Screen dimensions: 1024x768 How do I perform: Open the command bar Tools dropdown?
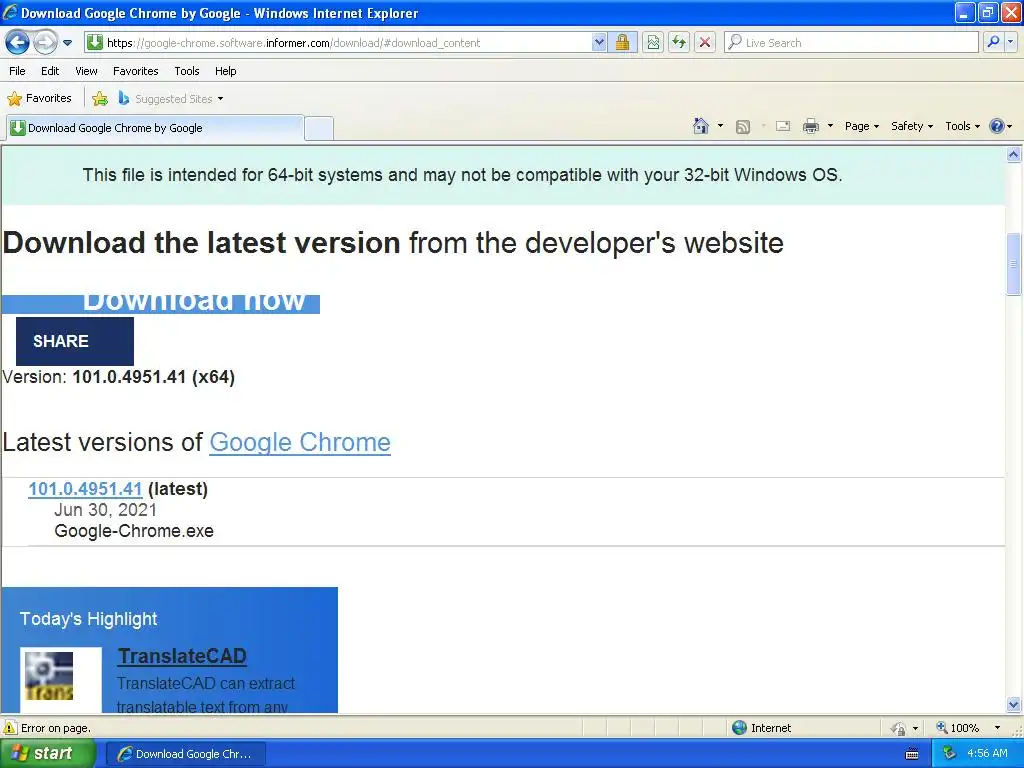coord(963,126)
